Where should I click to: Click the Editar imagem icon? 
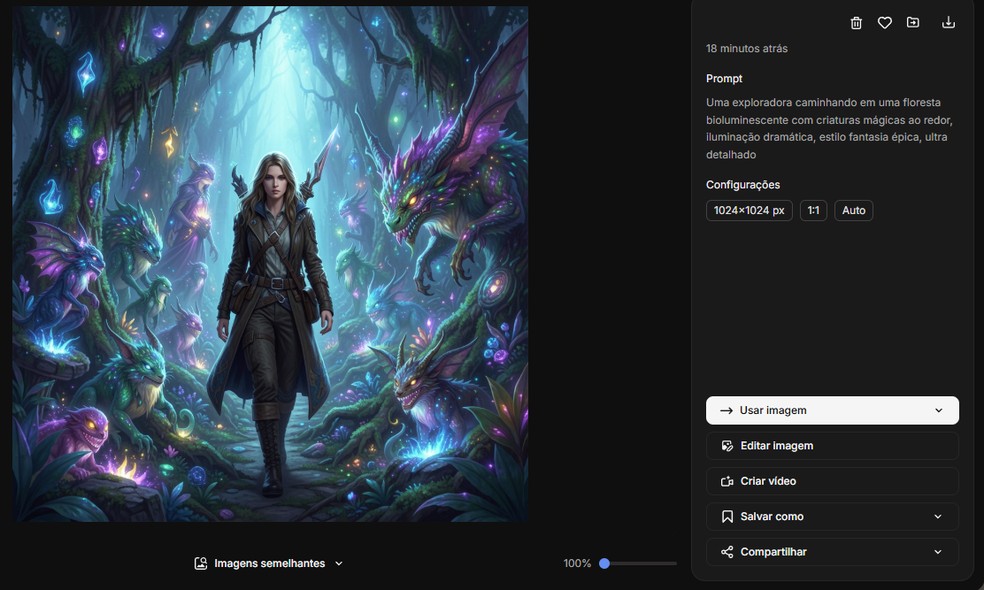pyautogui.click(x=727, y=446)
